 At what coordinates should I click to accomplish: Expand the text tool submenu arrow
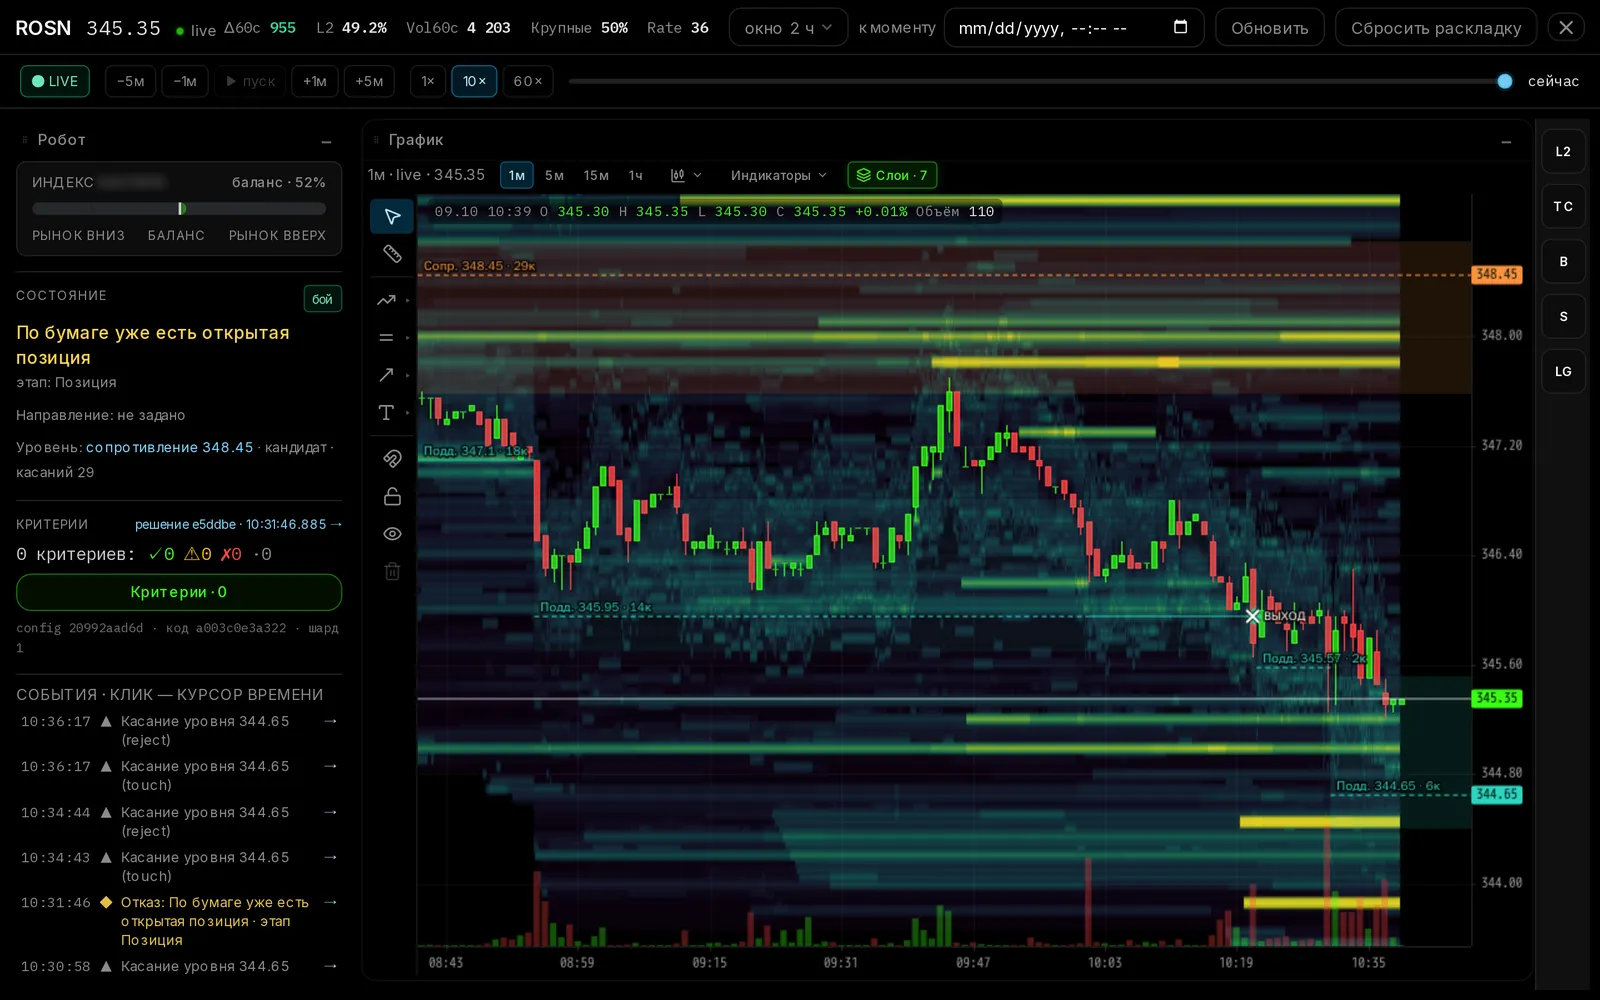point(408,413)
